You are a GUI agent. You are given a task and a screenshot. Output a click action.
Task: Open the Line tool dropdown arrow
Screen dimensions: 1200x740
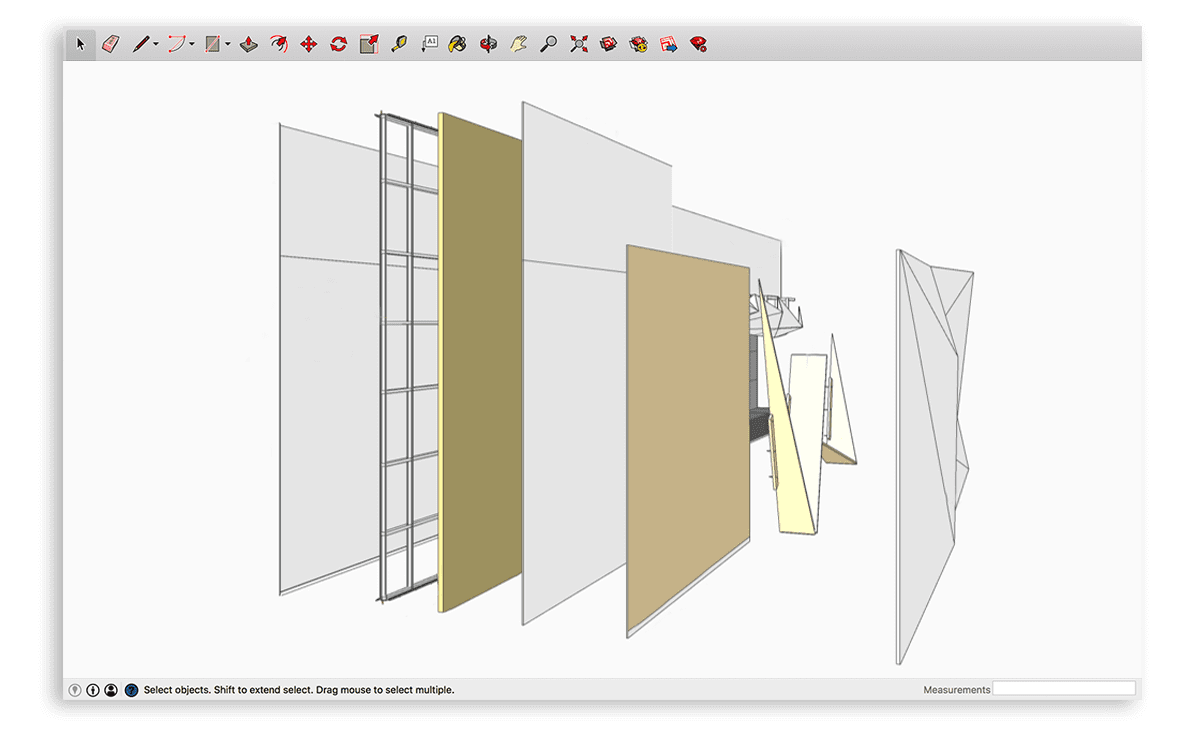pos(154,45)
